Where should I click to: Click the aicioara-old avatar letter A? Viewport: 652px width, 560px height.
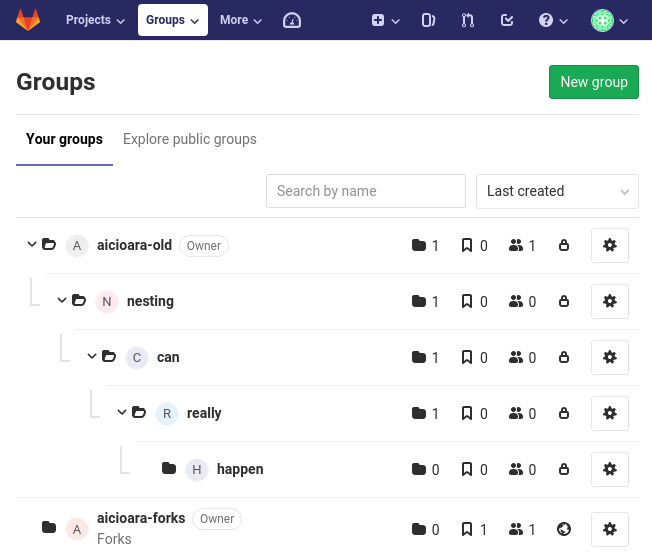click(x=77, y=246)
